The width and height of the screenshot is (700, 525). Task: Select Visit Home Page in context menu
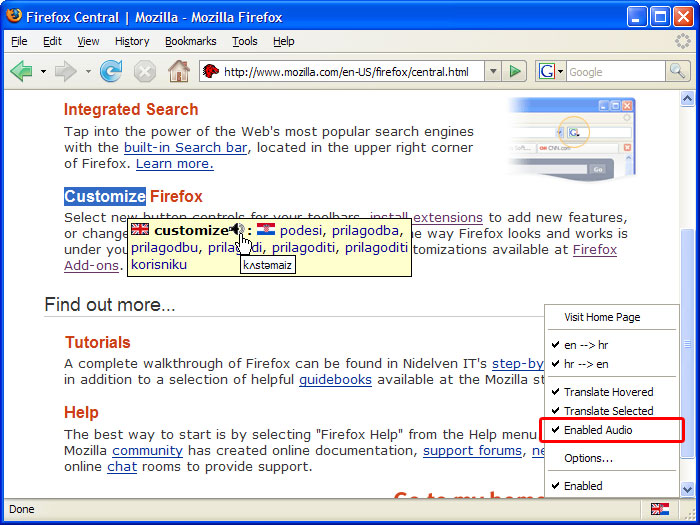(612, 317)
